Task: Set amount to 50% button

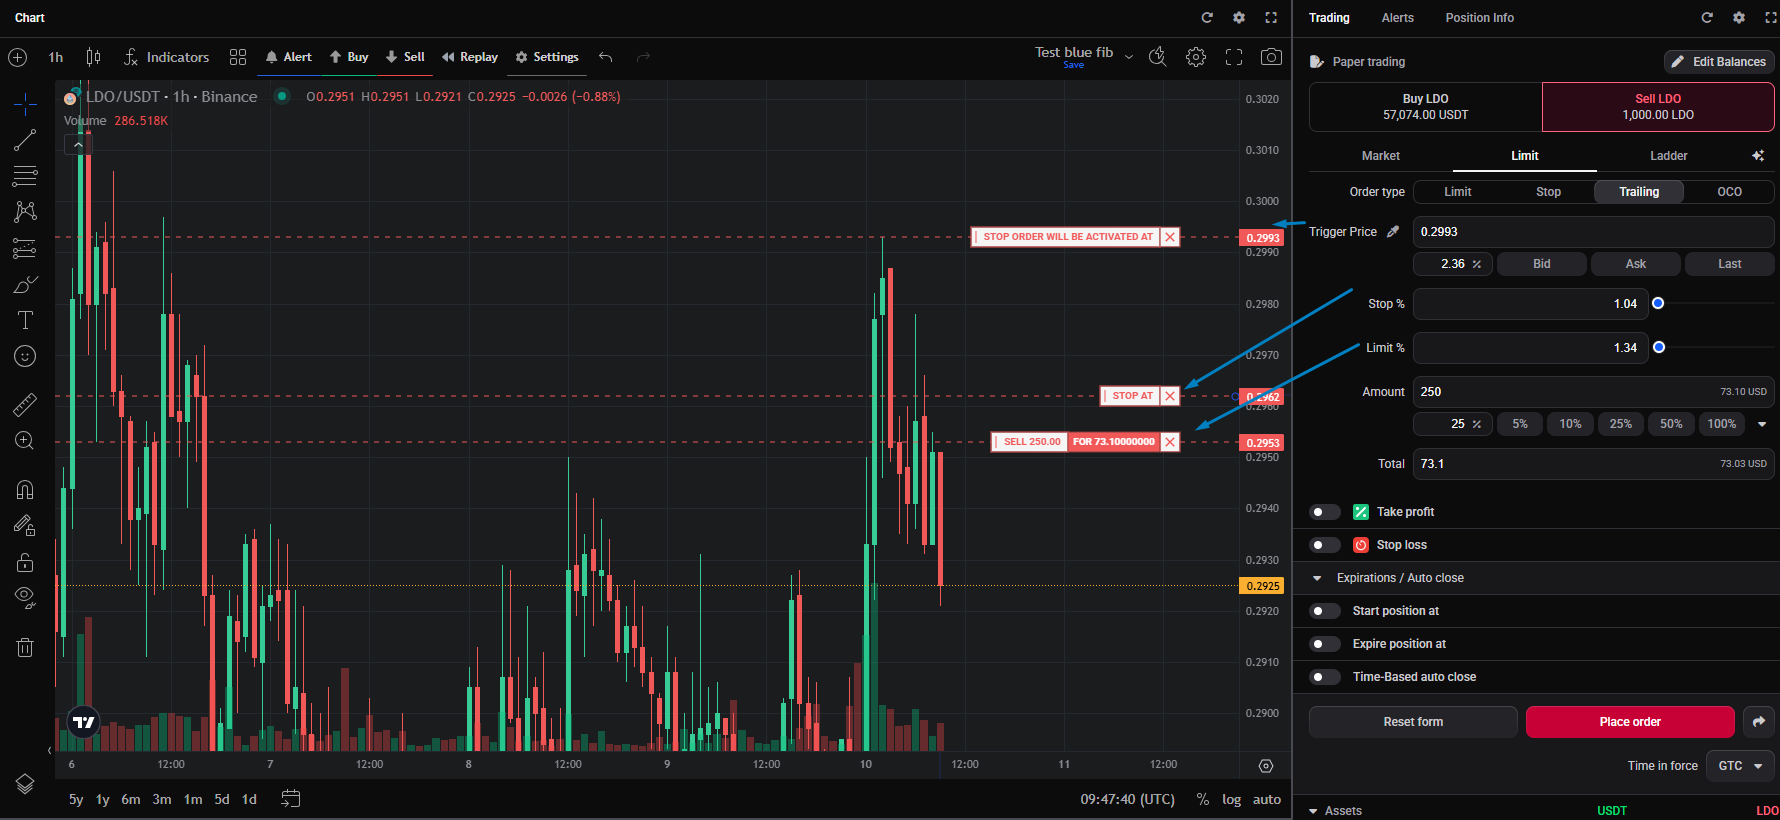Action: pyautogui.click(x=1671, y=424)
